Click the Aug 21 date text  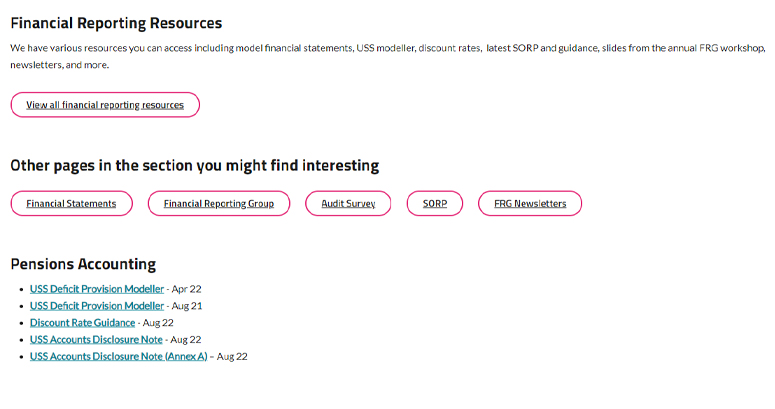click(187, 306)
